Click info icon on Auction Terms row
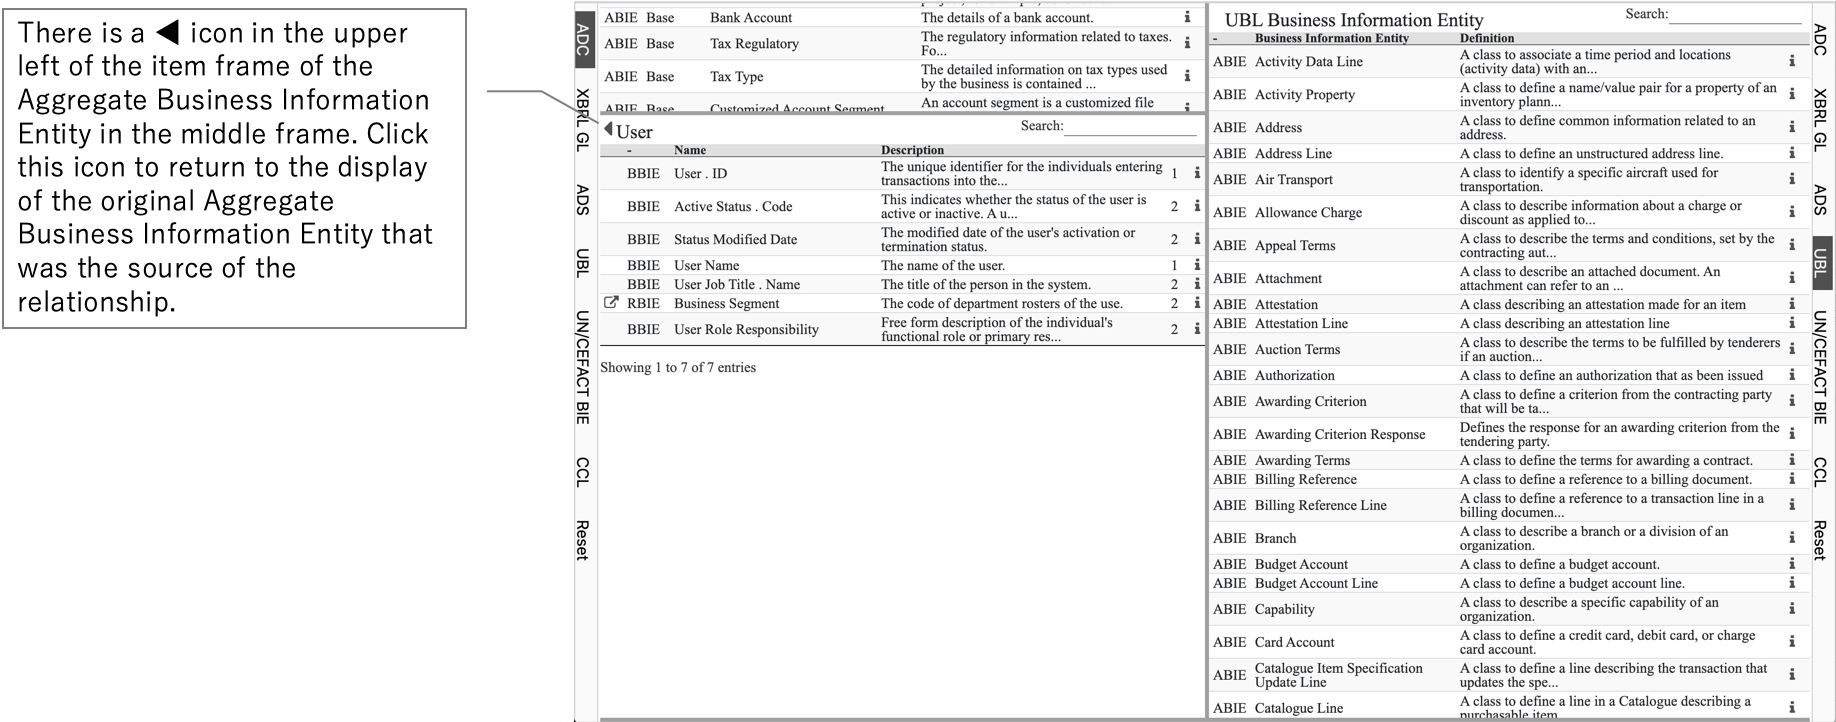Image resolution: width=1836 pixels, height=722 pixels. click(x=1792, y=349)
